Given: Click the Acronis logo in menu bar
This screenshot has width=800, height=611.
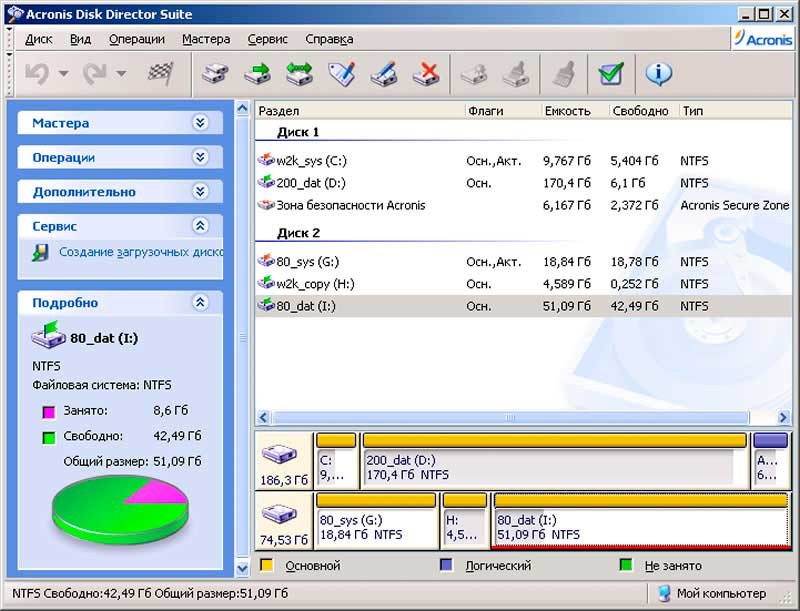Looking at the screenshot, I should coord(763,39).
